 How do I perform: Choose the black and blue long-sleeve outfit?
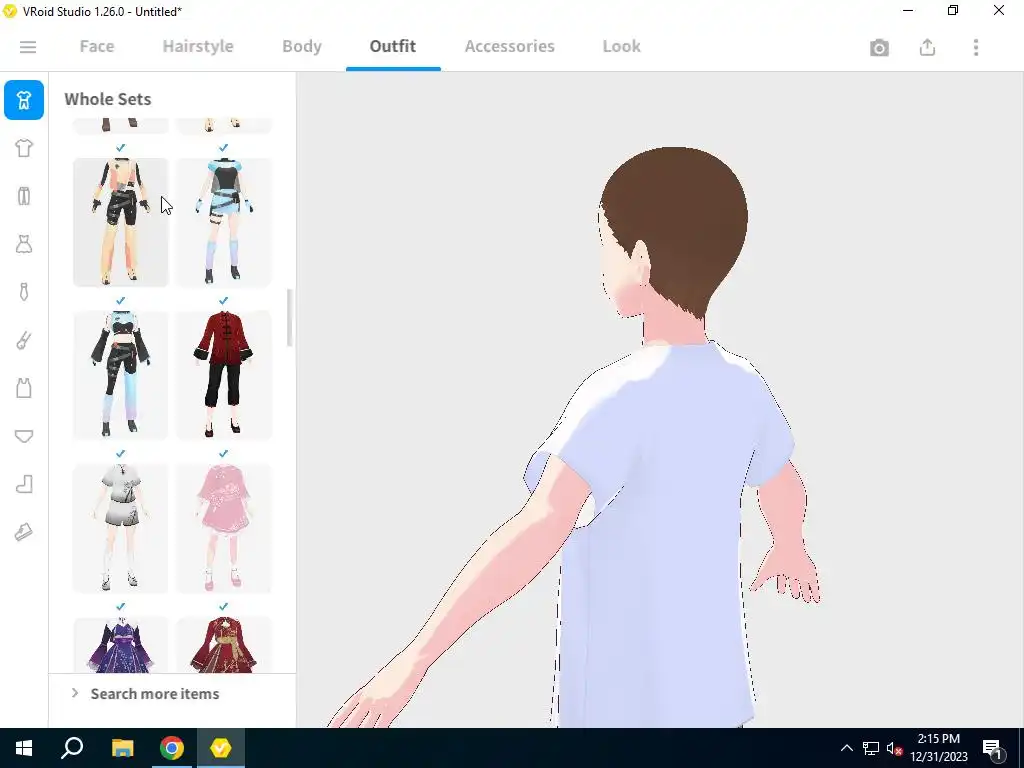pyautogui.click(x=121, y=375)
